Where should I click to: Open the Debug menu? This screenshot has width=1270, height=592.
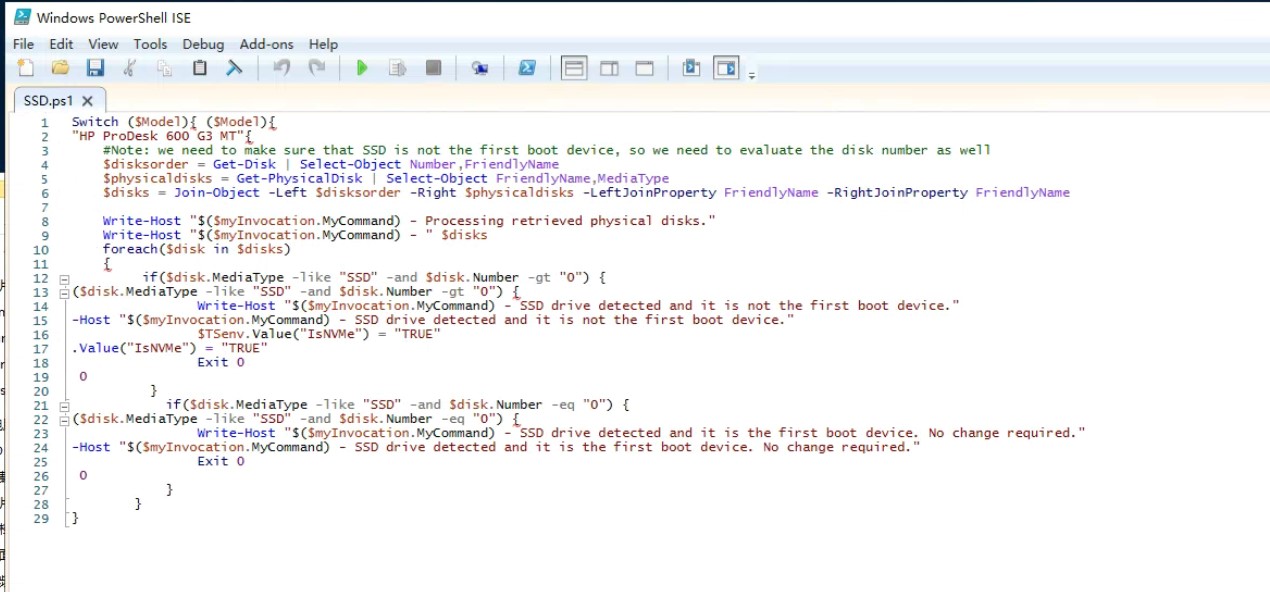pyautogui.click(x=203, y=44)
